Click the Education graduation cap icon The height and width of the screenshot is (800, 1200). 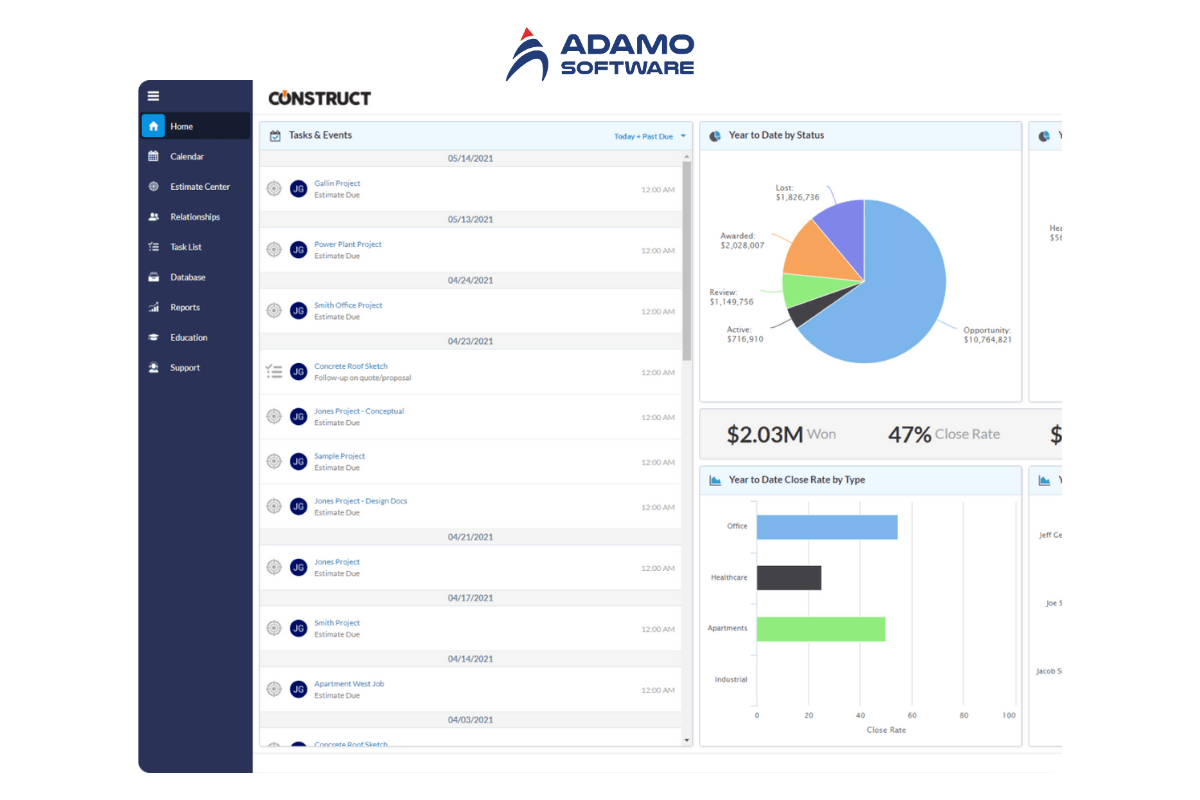pyautogui.click(x=153, y=338)
